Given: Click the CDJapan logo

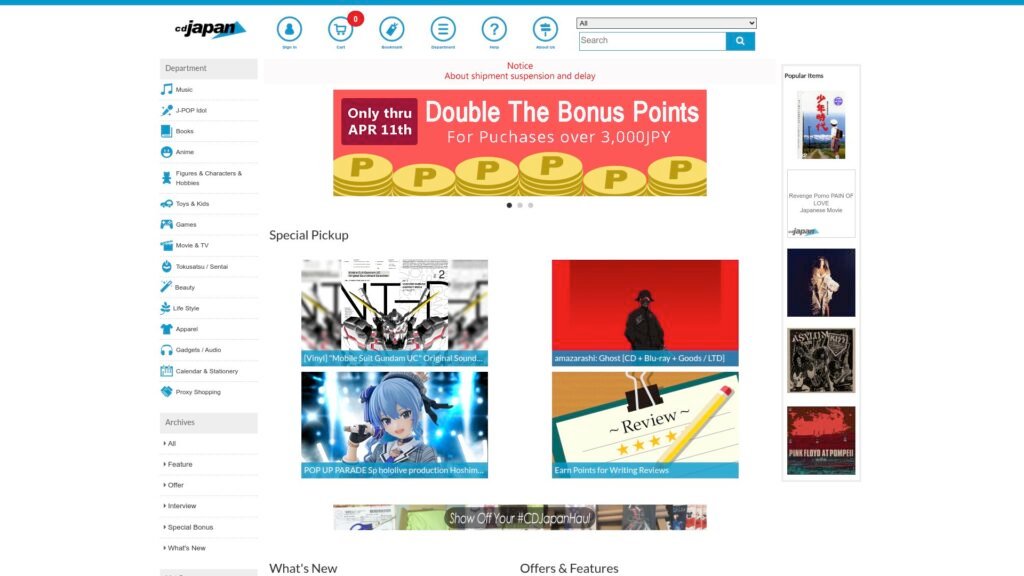Looking at the screenshot, I should click(210, 29).
